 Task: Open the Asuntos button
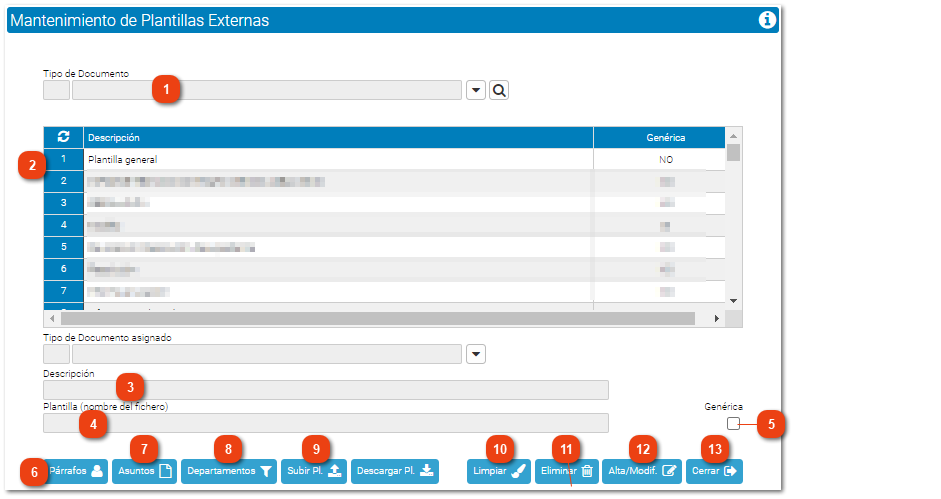144,471
